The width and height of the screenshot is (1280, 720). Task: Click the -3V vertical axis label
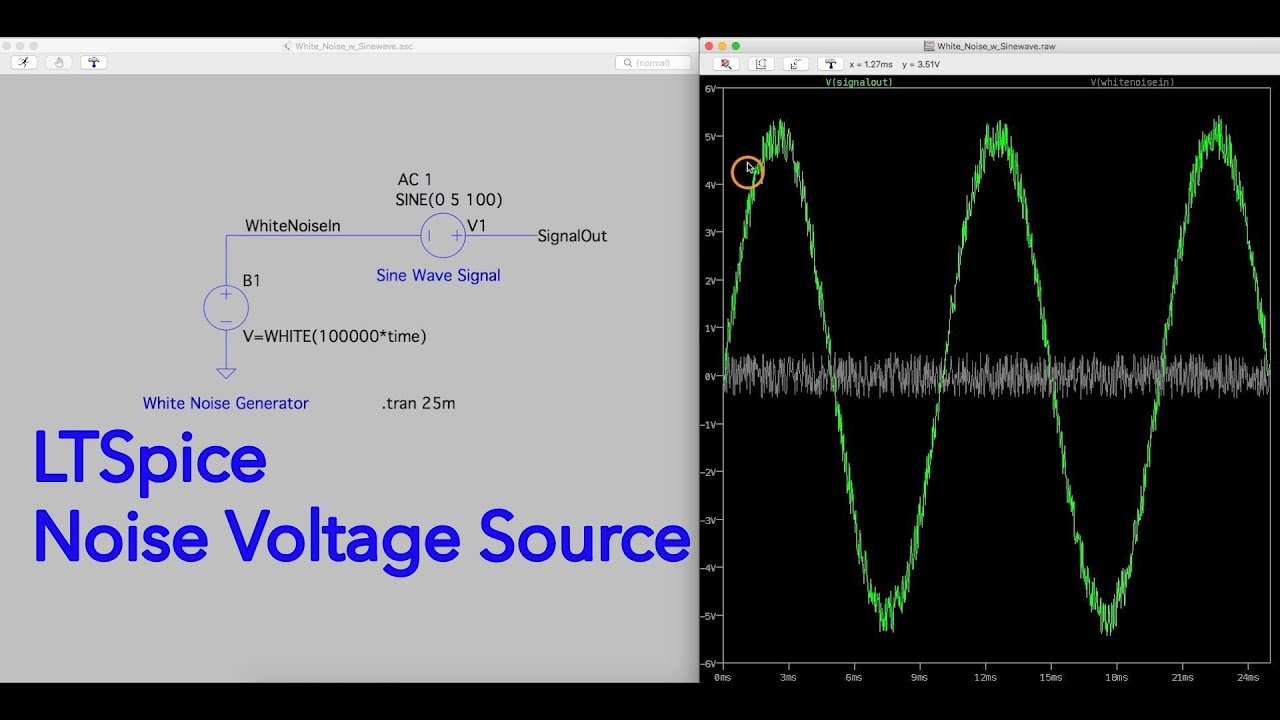(x=709, y=520)
